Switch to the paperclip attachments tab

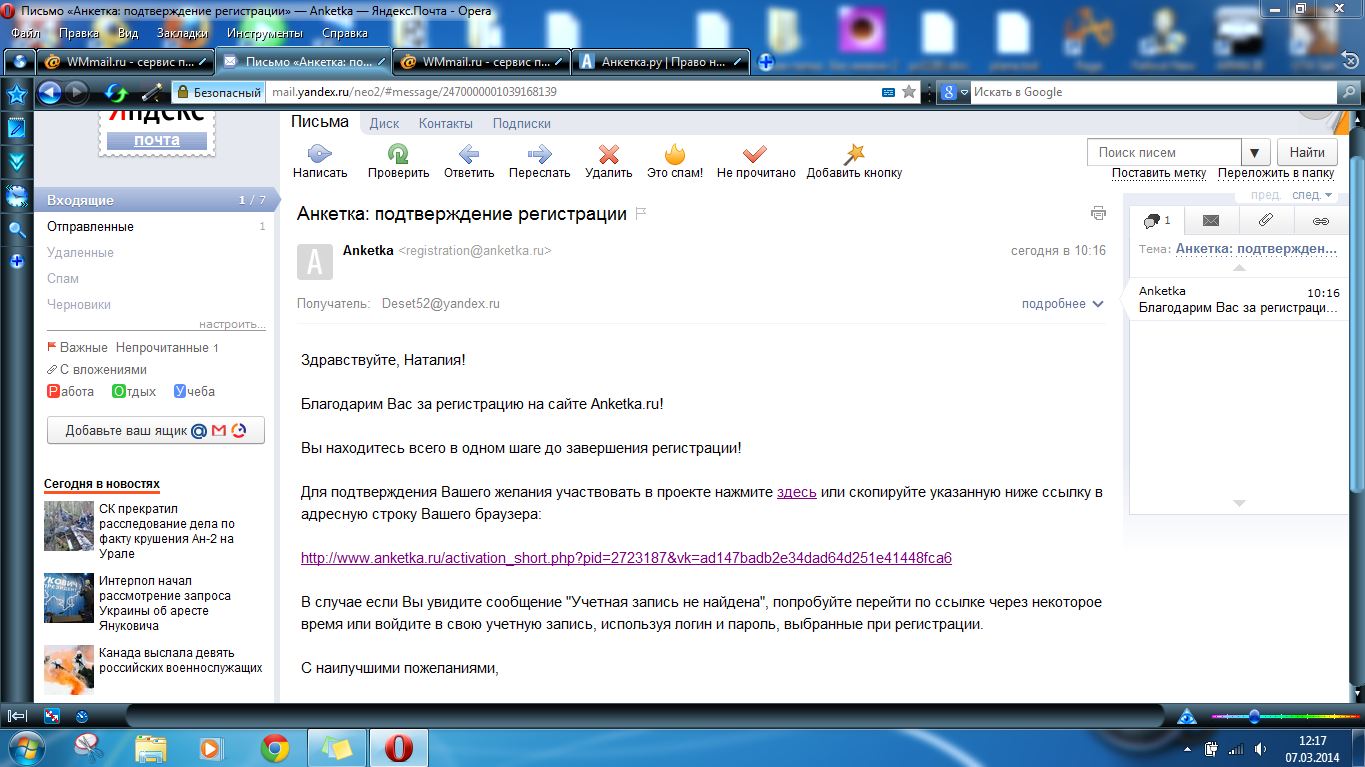(x=1265, y=221)
